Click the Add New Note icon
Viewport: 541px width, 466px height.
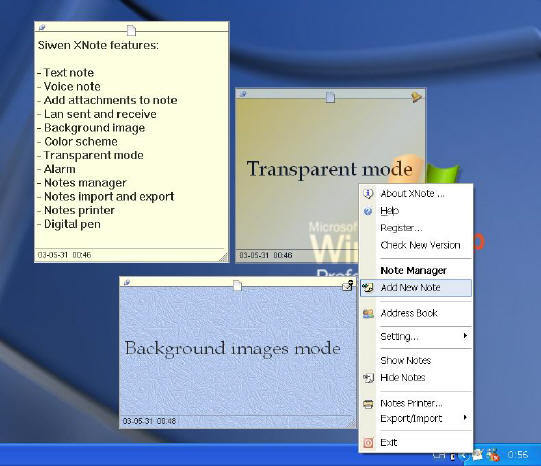tap(368, 288)
